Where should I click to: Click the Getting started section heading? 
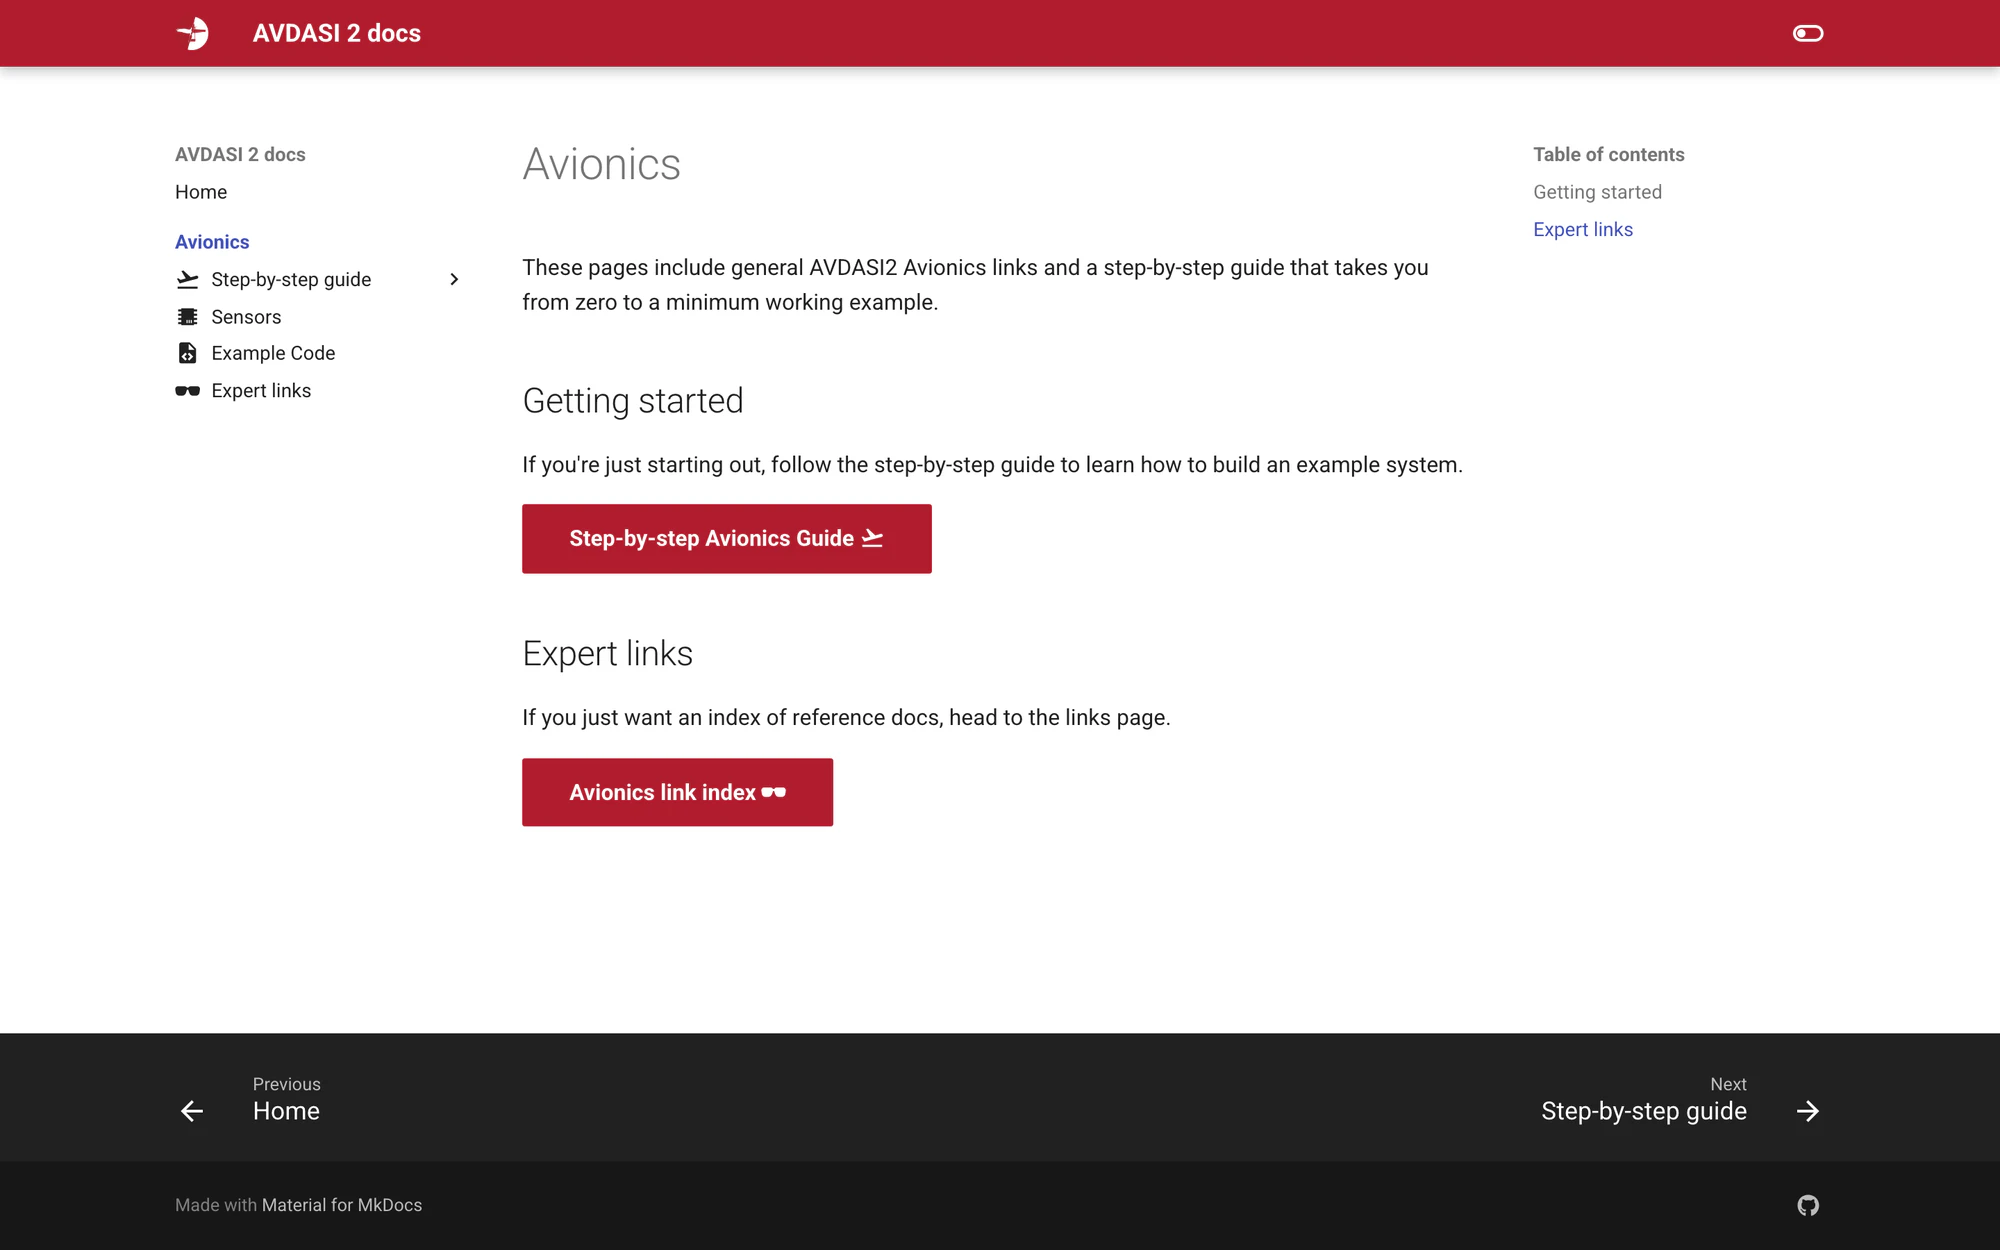pyautogui.click(x=633, y=401)
